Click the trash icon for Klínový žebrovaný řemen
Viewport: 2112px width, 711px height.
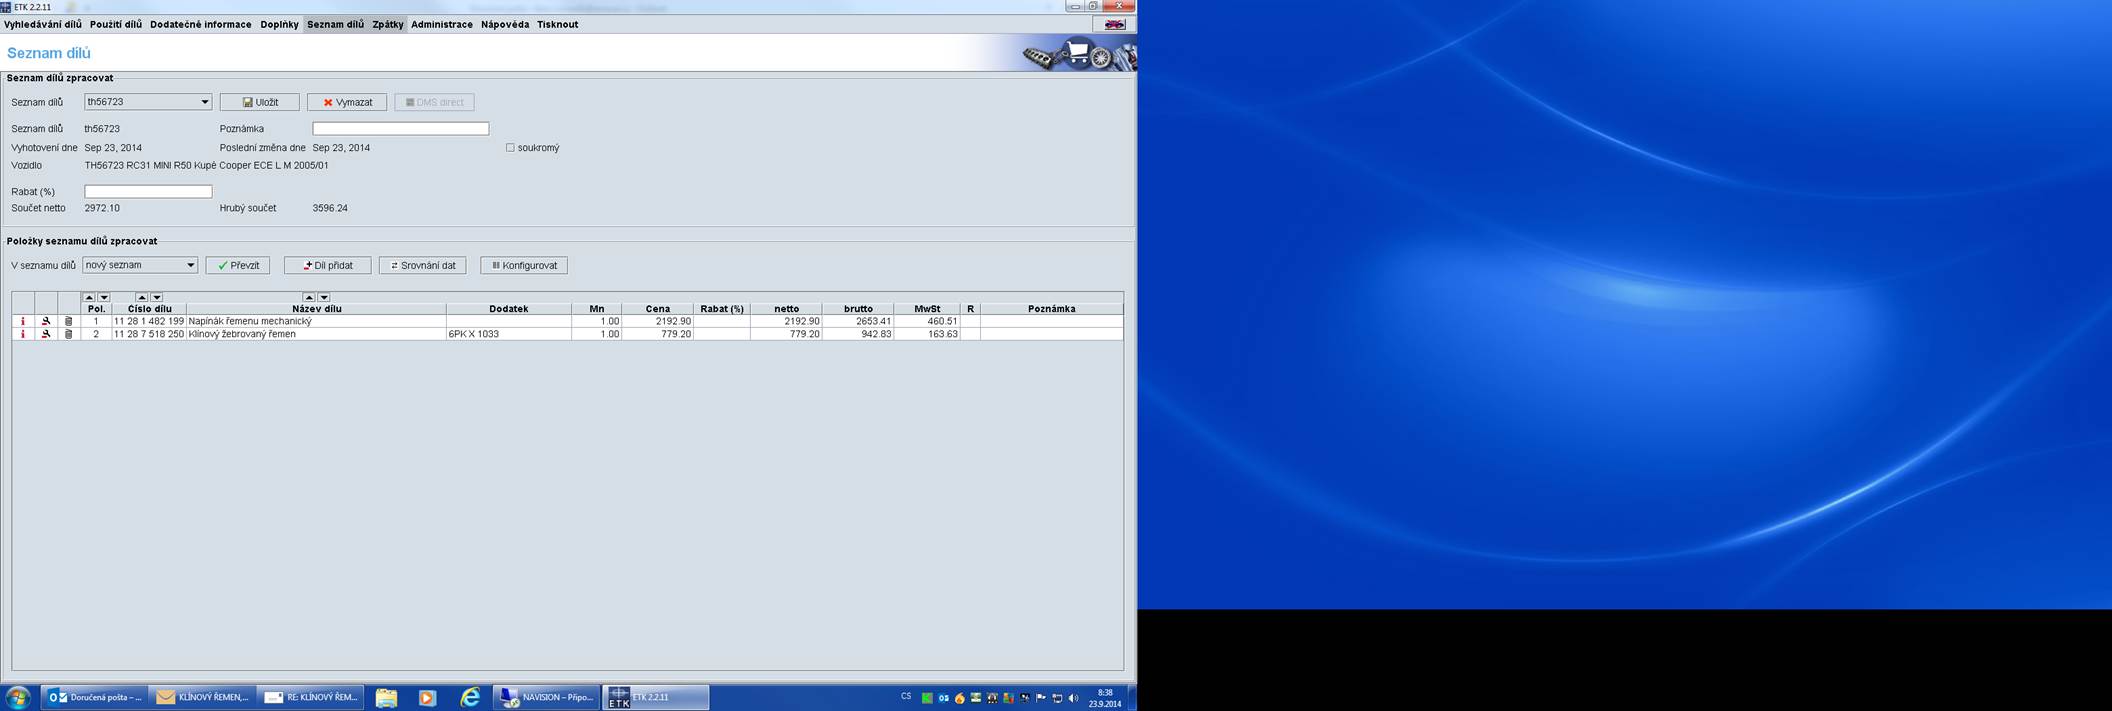(x=69, y=334)
